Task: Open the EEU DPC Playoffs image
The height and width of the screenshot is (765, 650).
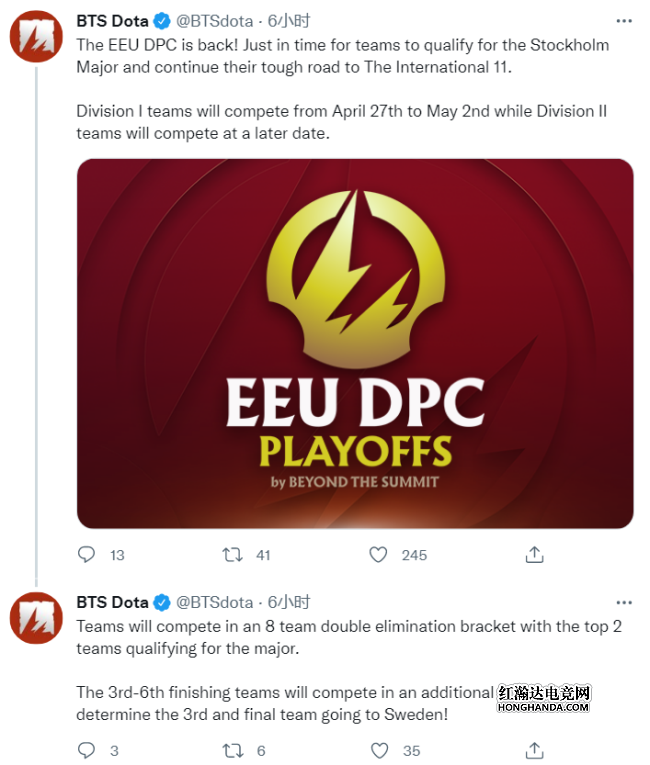Action: coord(354,343)
